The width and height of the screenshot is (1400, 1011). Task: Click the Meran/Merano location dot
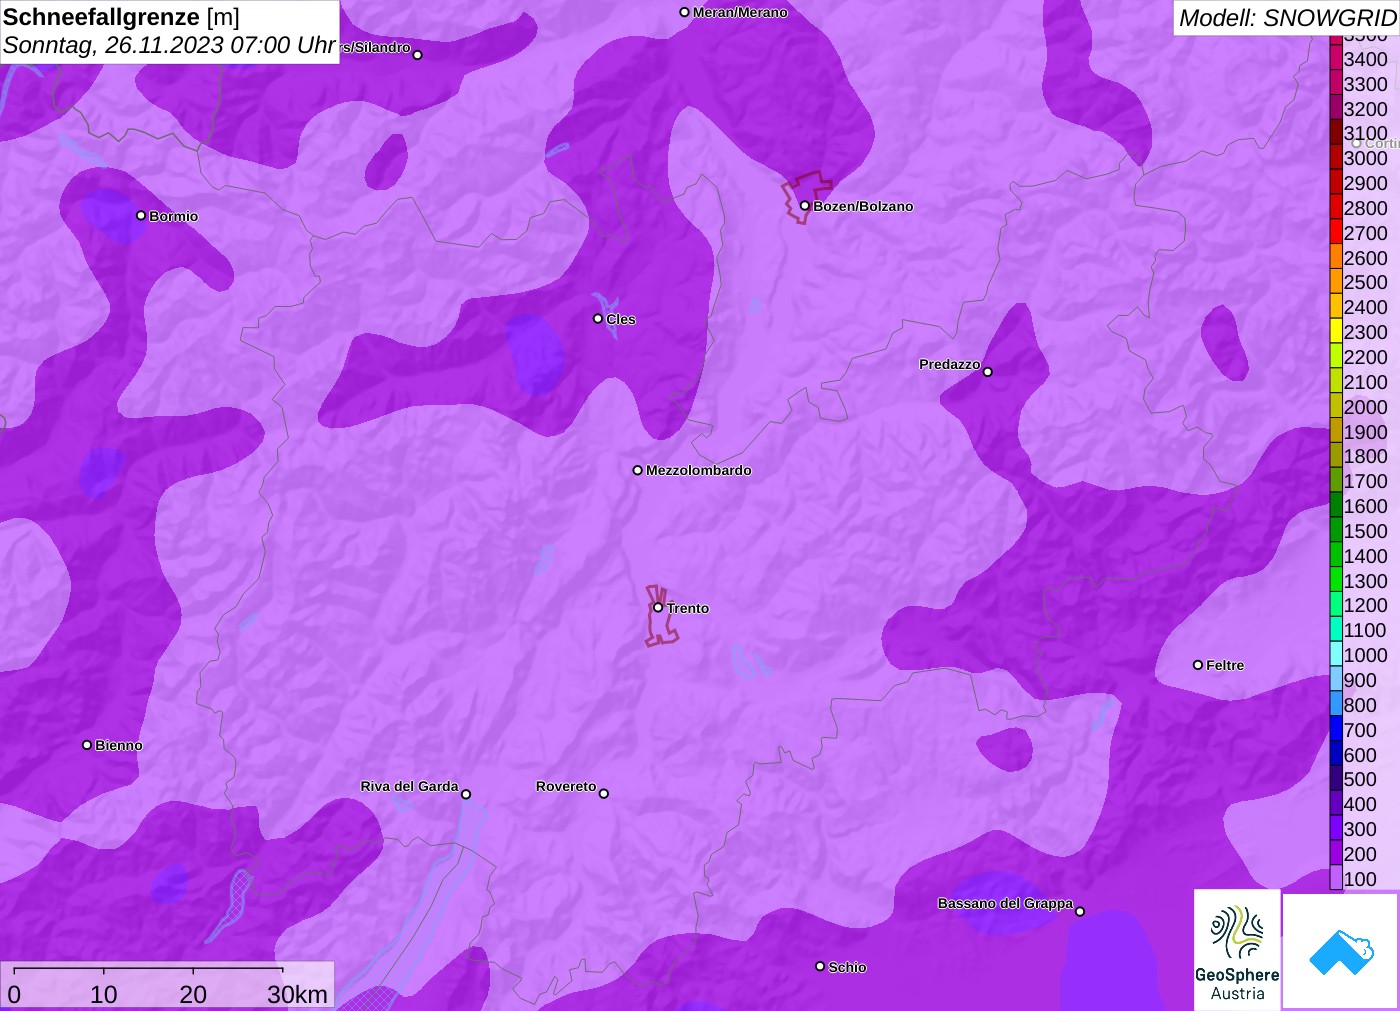(684, 12)
